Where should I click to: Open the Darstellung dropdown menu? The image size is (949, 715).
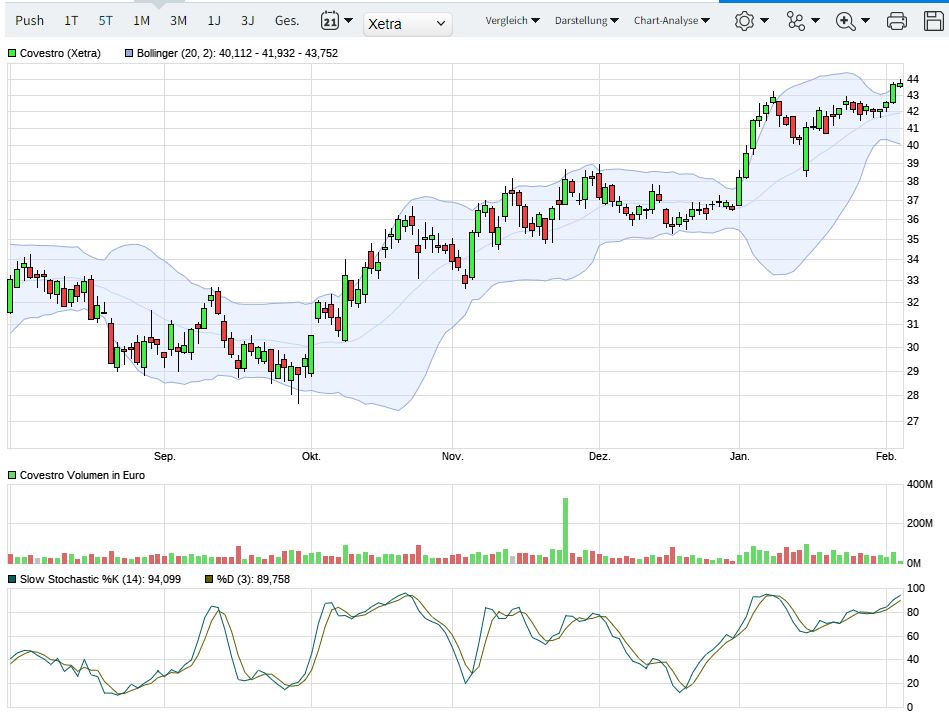click(586, 21)
